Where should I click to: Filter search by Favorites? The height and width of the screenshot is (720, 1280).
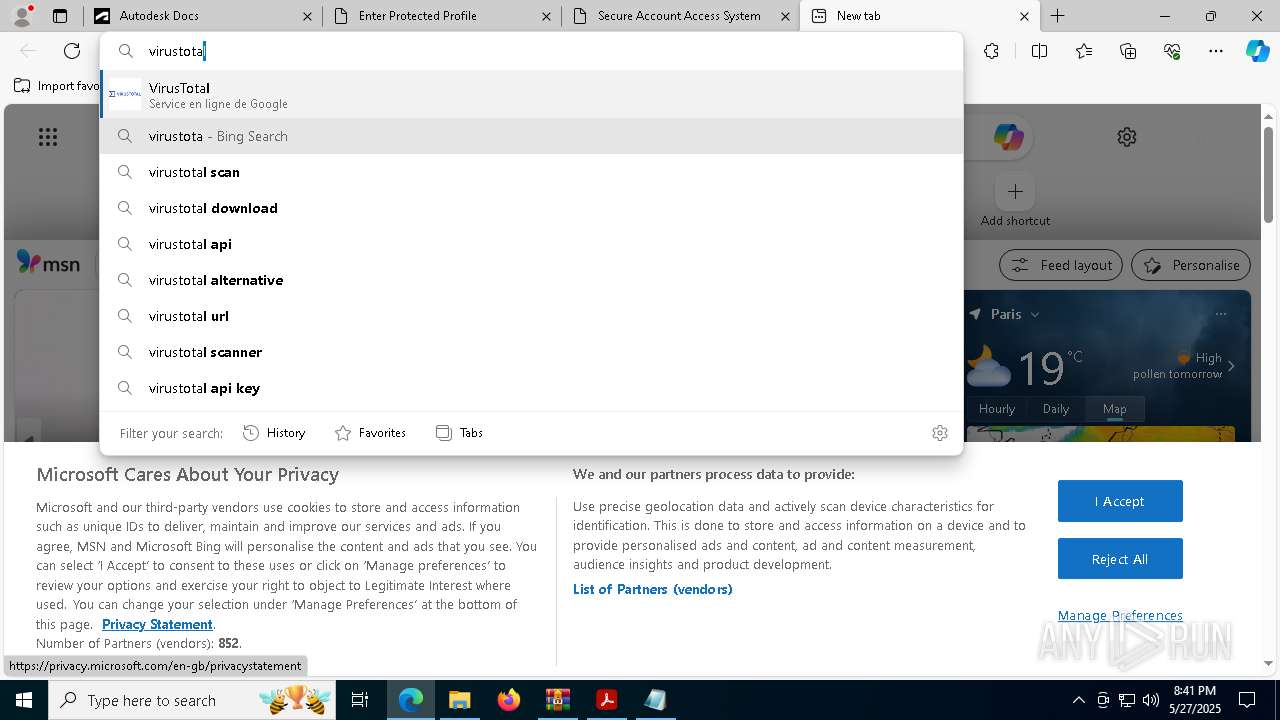point(370,433)
